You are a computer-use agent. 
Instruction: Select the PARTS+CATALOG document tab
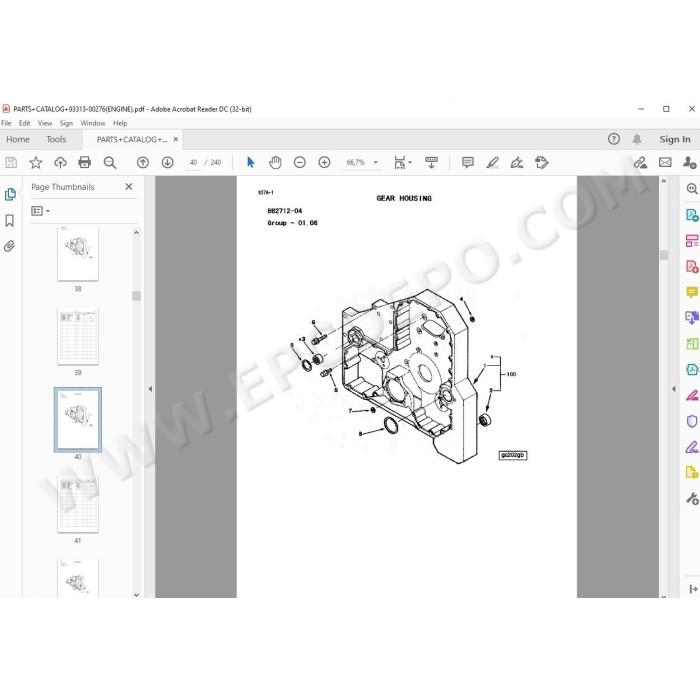(x=132, y=140)
